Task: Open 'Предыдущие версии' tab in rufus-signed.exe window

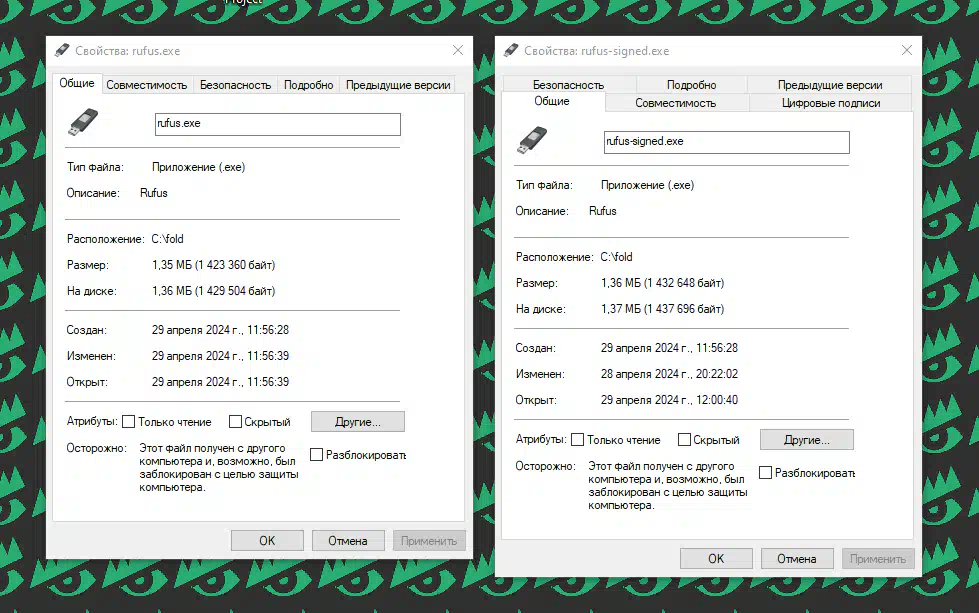Action: pos(830,84)
